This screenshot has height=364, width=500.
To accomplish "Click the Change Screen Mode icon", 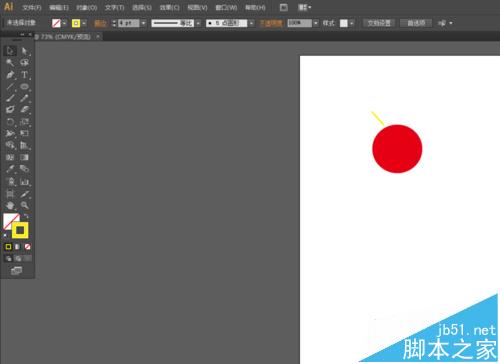I will click(16, 271).
